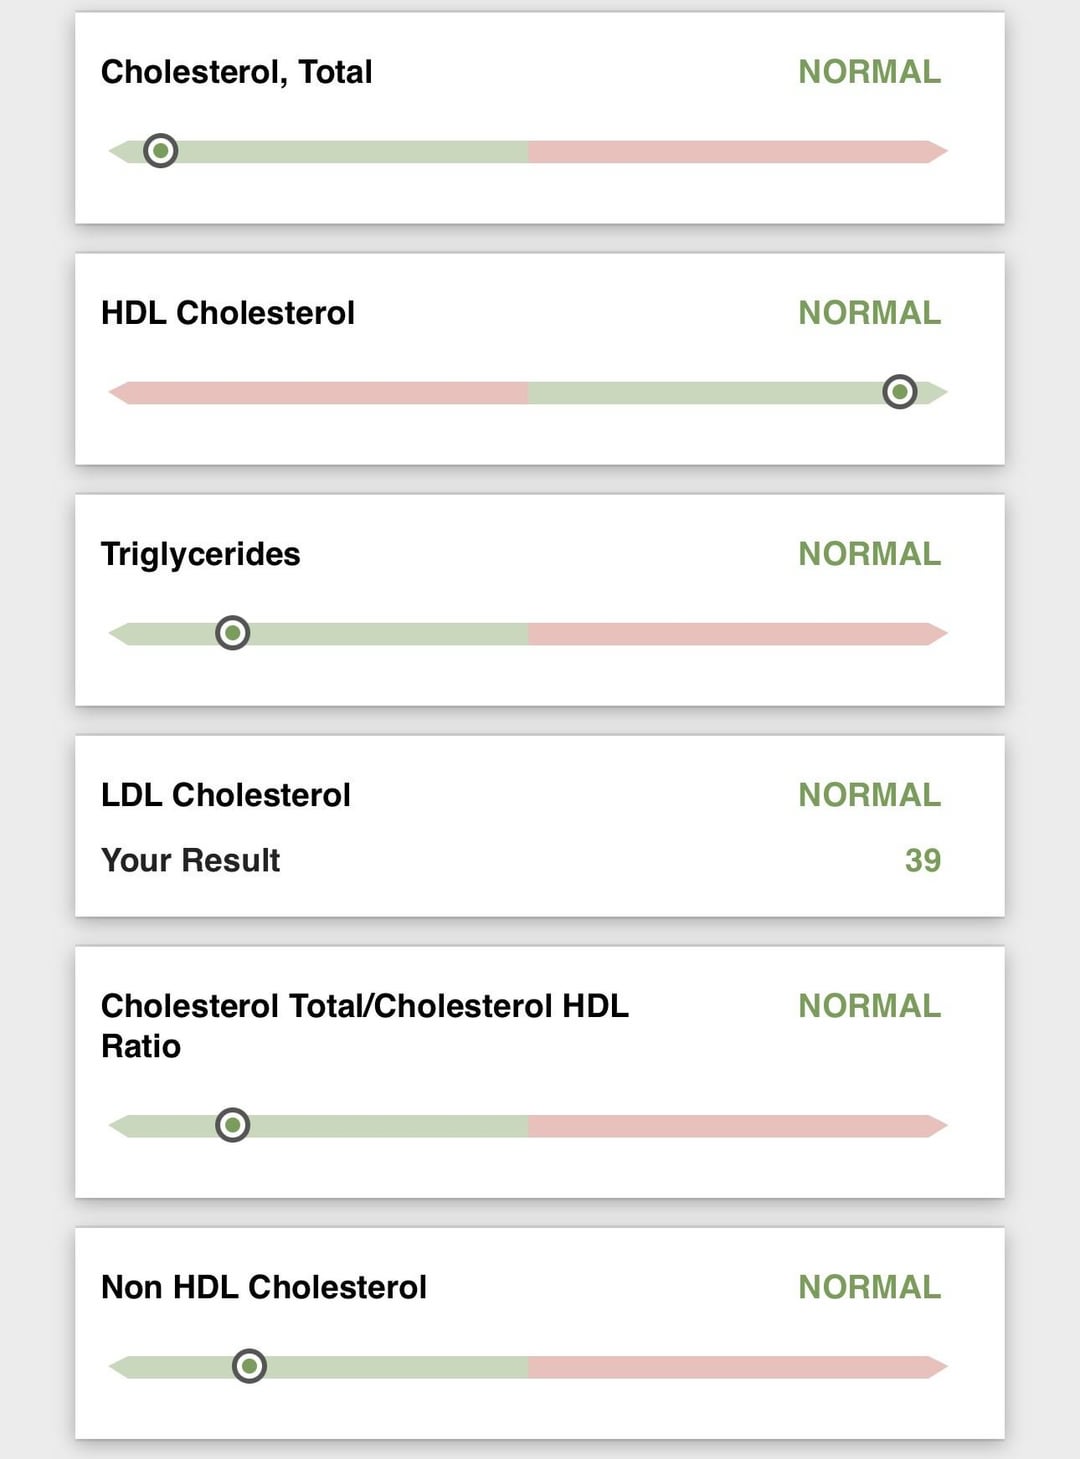Click NORMAL status for HDL Cholesterol
The image size is (1080, 1459).
[x=869, y=313]
